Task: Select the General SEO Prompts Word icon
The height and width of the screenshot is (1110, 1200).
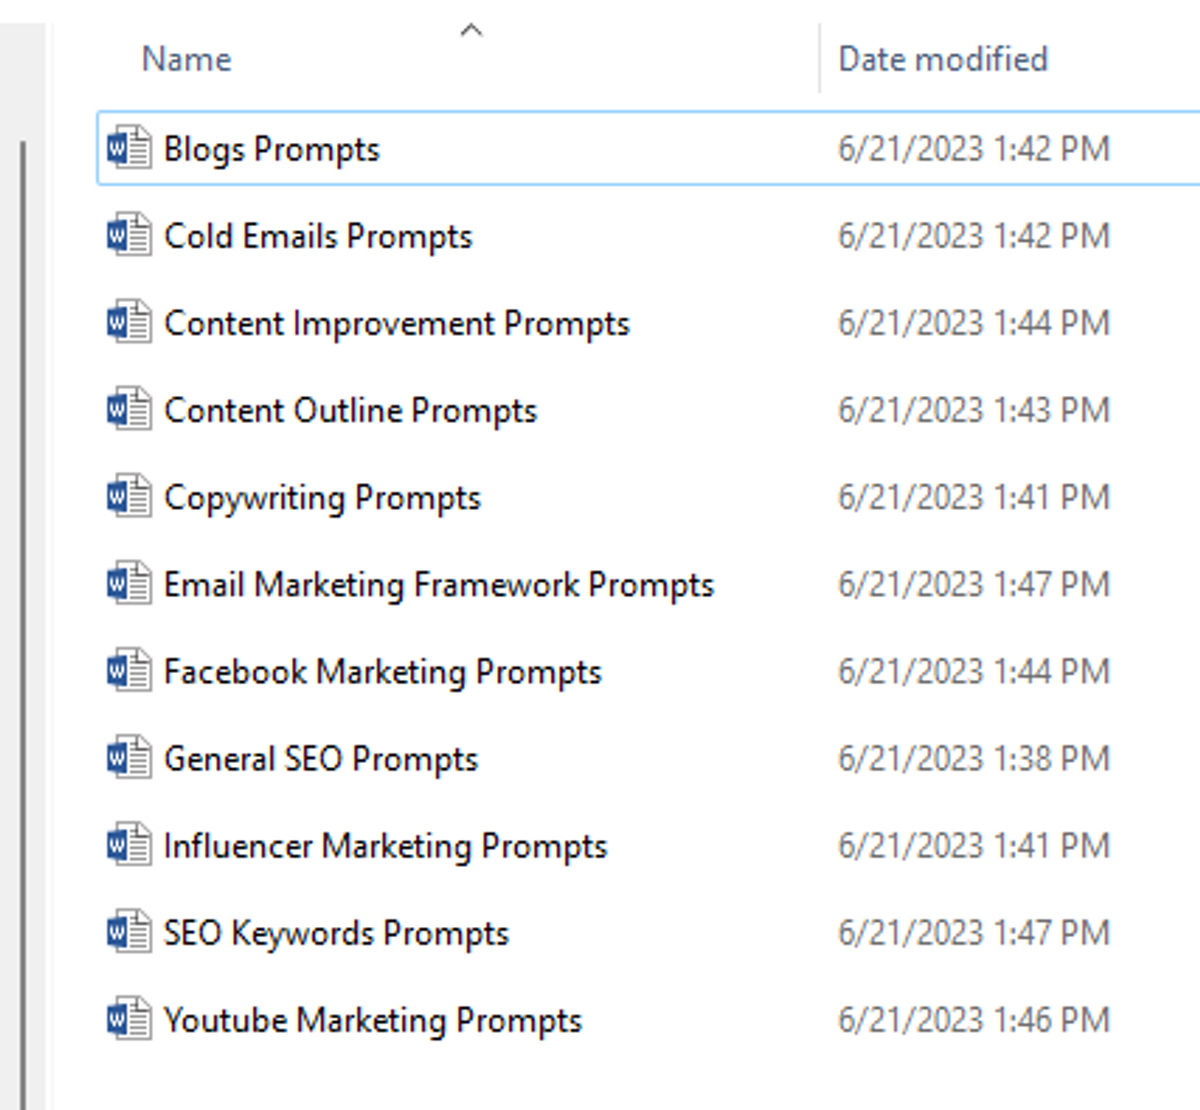Action: (129, 758)
